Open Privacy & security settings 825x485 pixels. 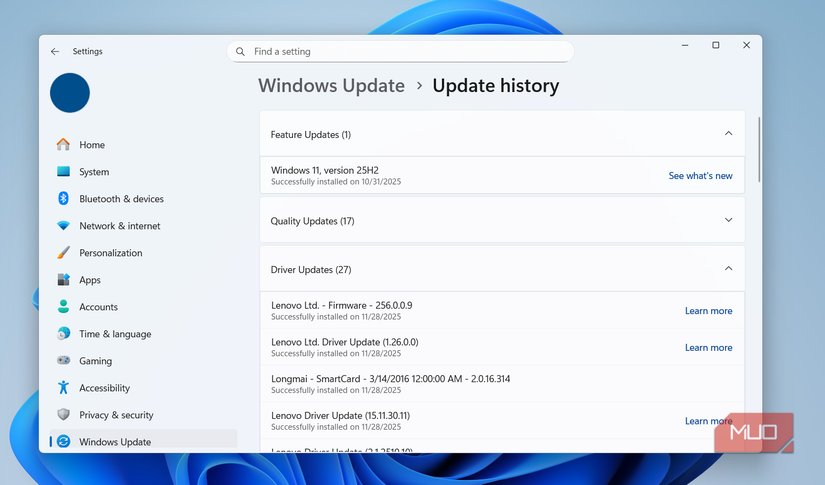116,415
